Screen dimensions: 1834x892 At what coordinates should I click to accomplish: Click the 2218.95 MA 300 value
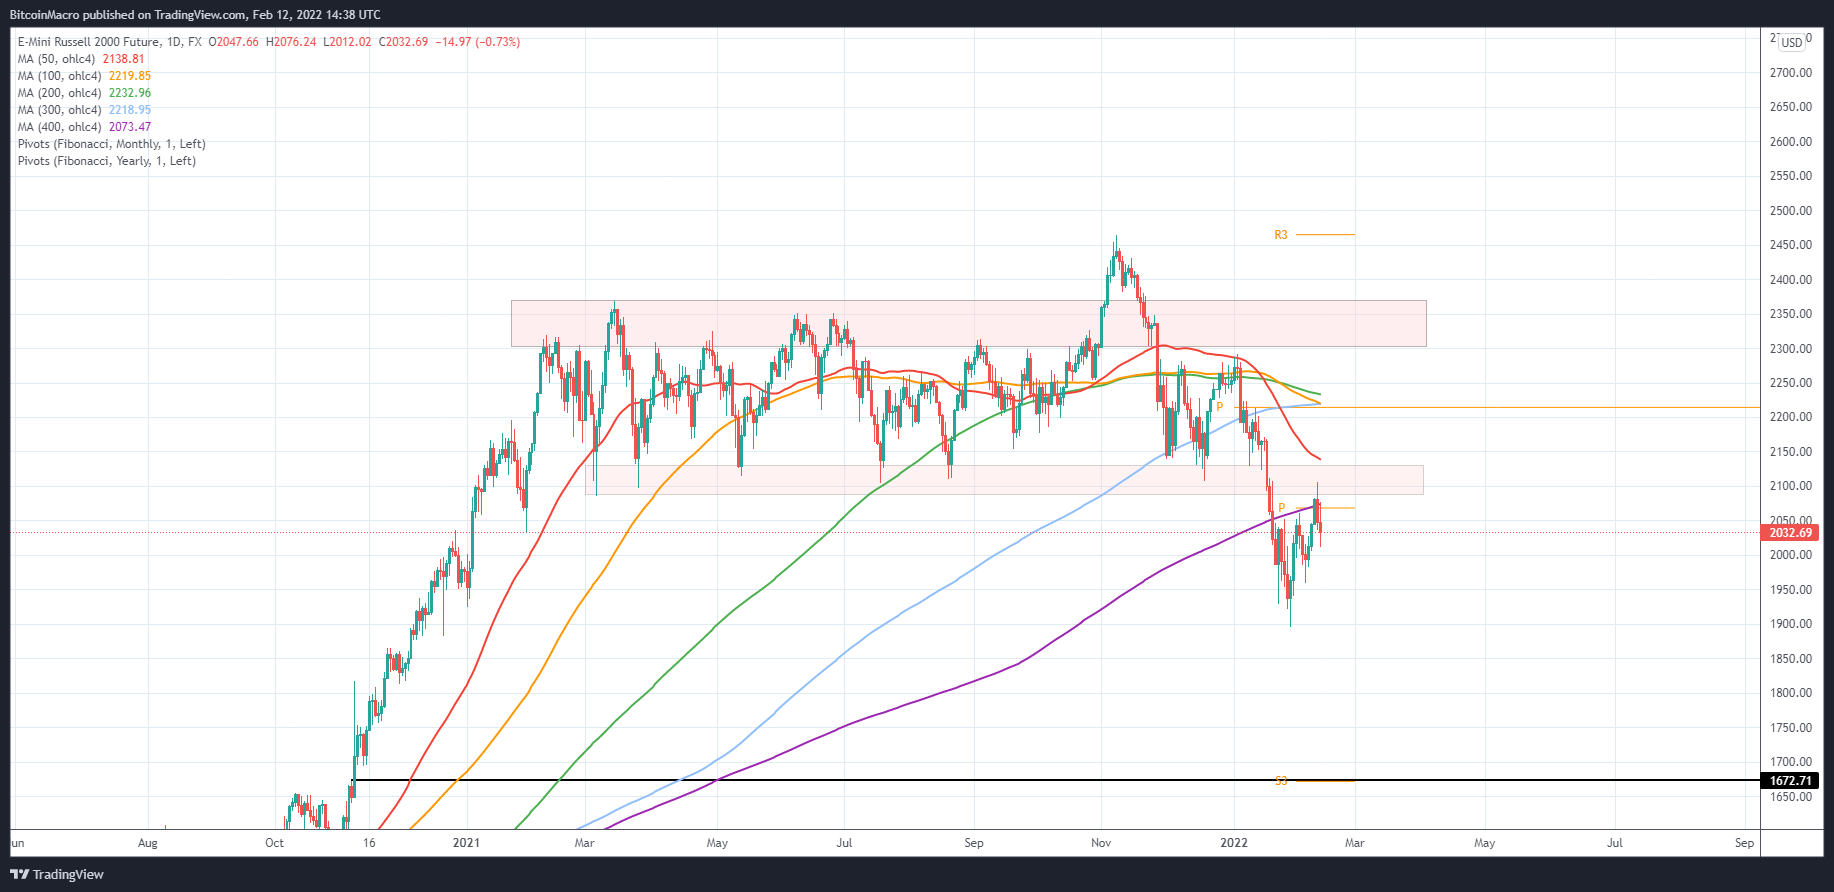(130, 110)
